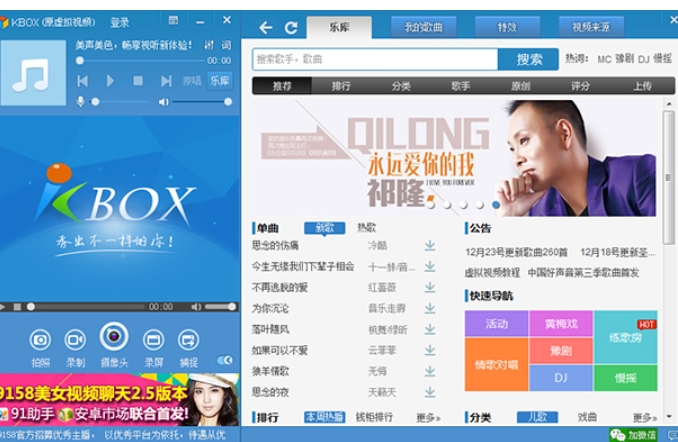
Task: Click the 乐库 button beside playback controls
Action: 220,81
